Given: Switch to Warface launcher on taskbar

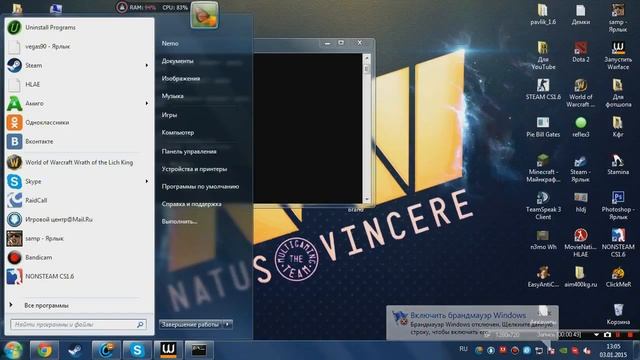Looking at the screenshot, I should pos(168,350).
